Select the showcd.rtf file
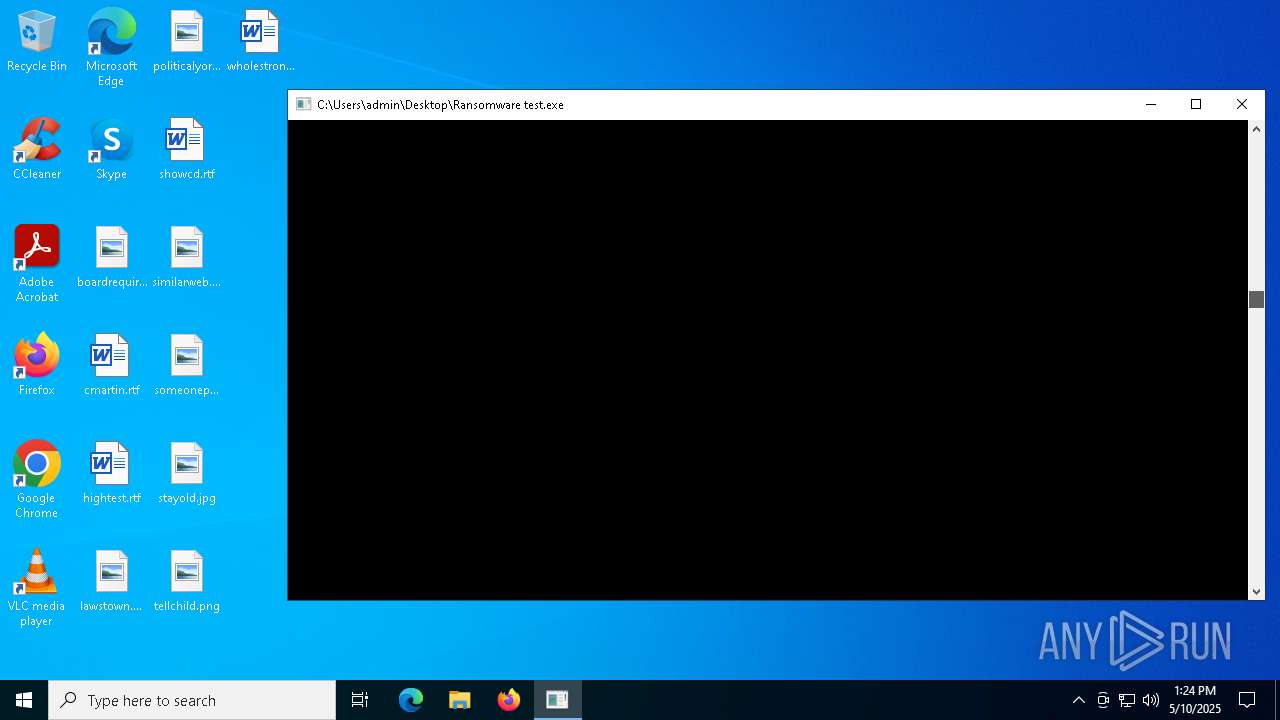 tap(187, 150)
